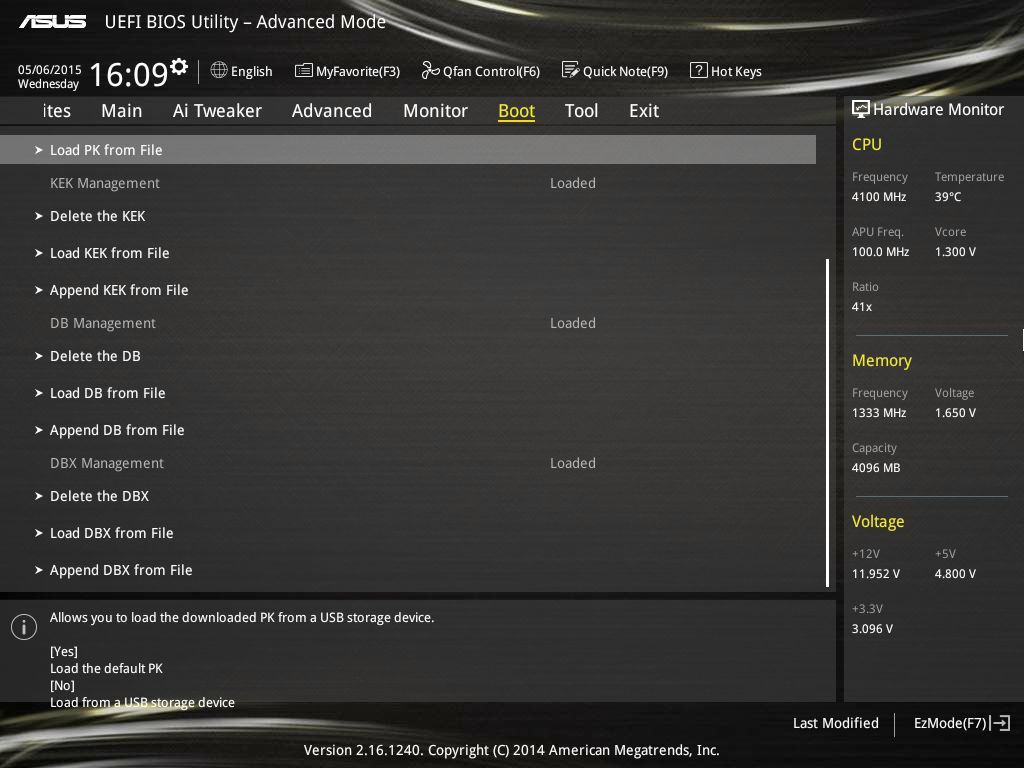Click the Quick Note notepad icon
Image resolution: width=1024 pixels, height=768 pixels.
(x=570, y=70)
